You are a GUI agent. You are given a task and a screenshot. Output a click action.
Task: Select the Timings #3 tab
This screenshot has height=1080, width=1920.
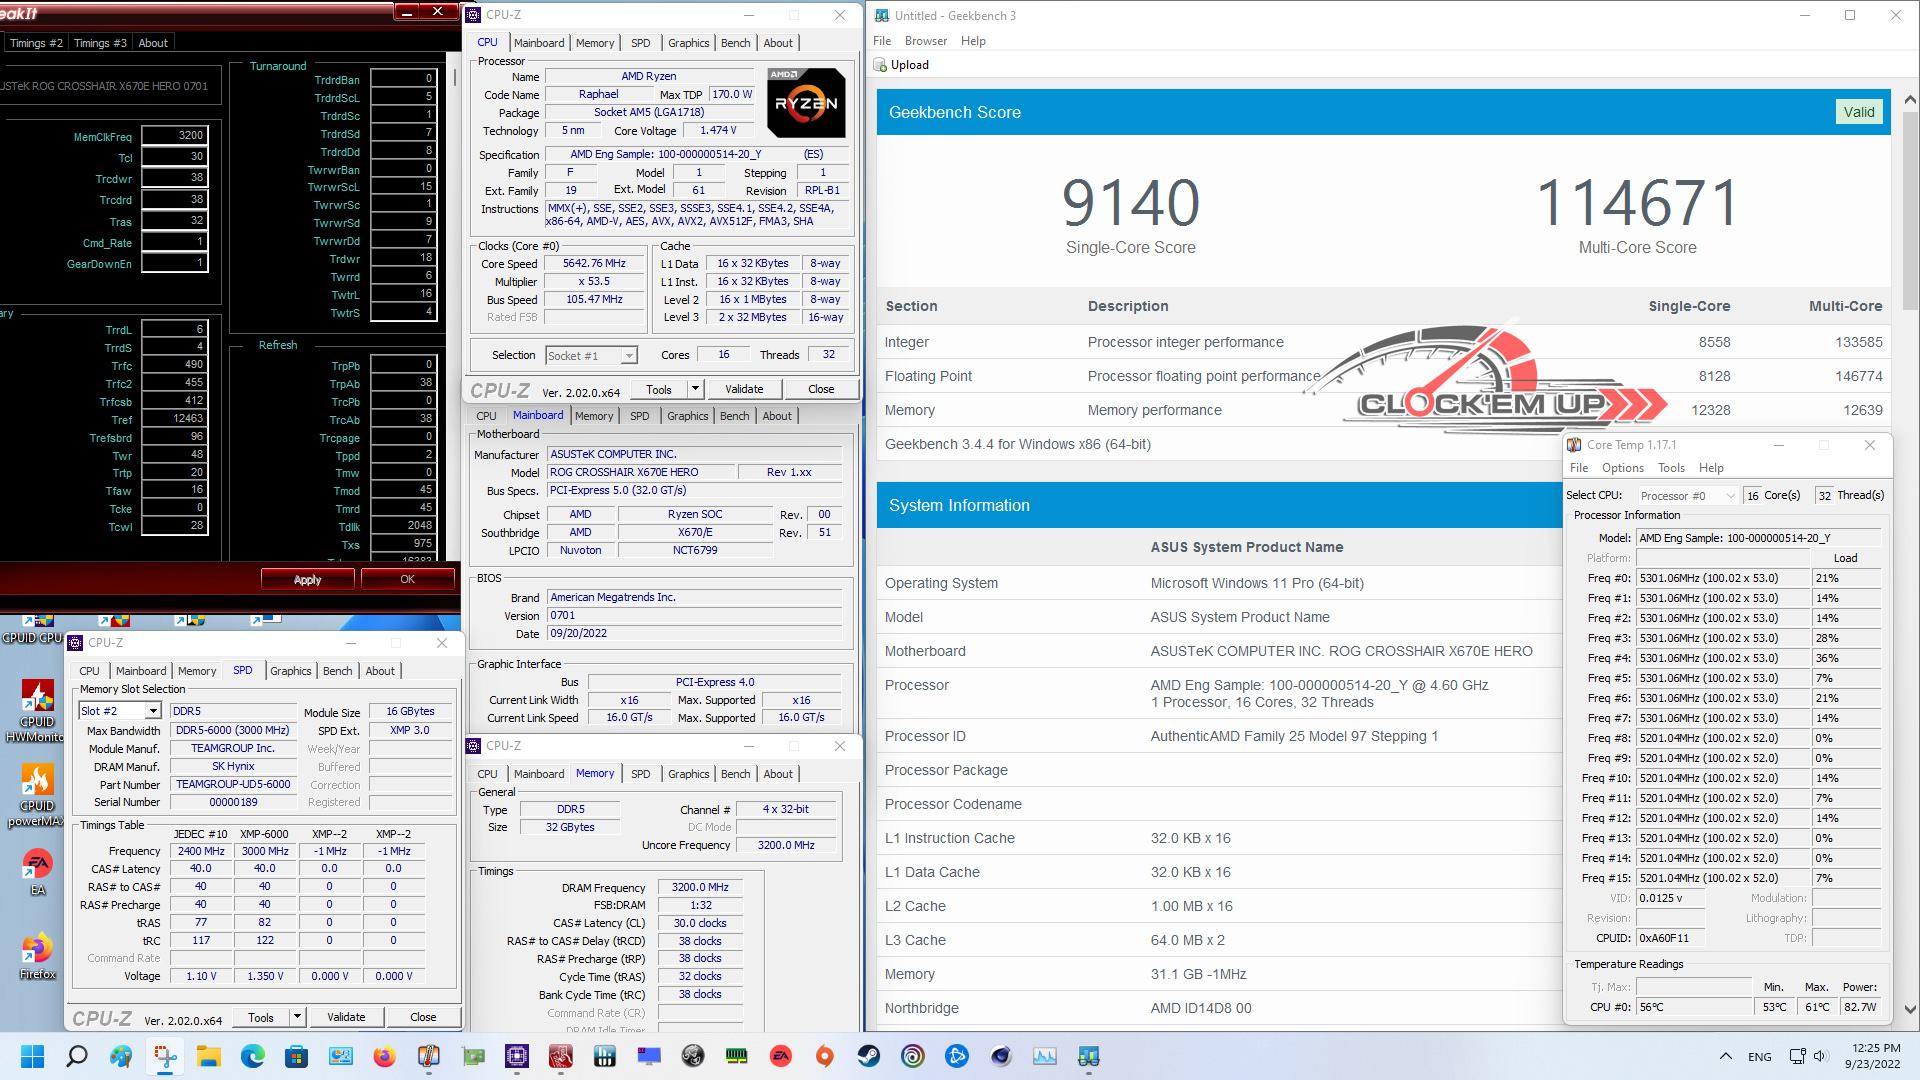(x=100, y=43)
